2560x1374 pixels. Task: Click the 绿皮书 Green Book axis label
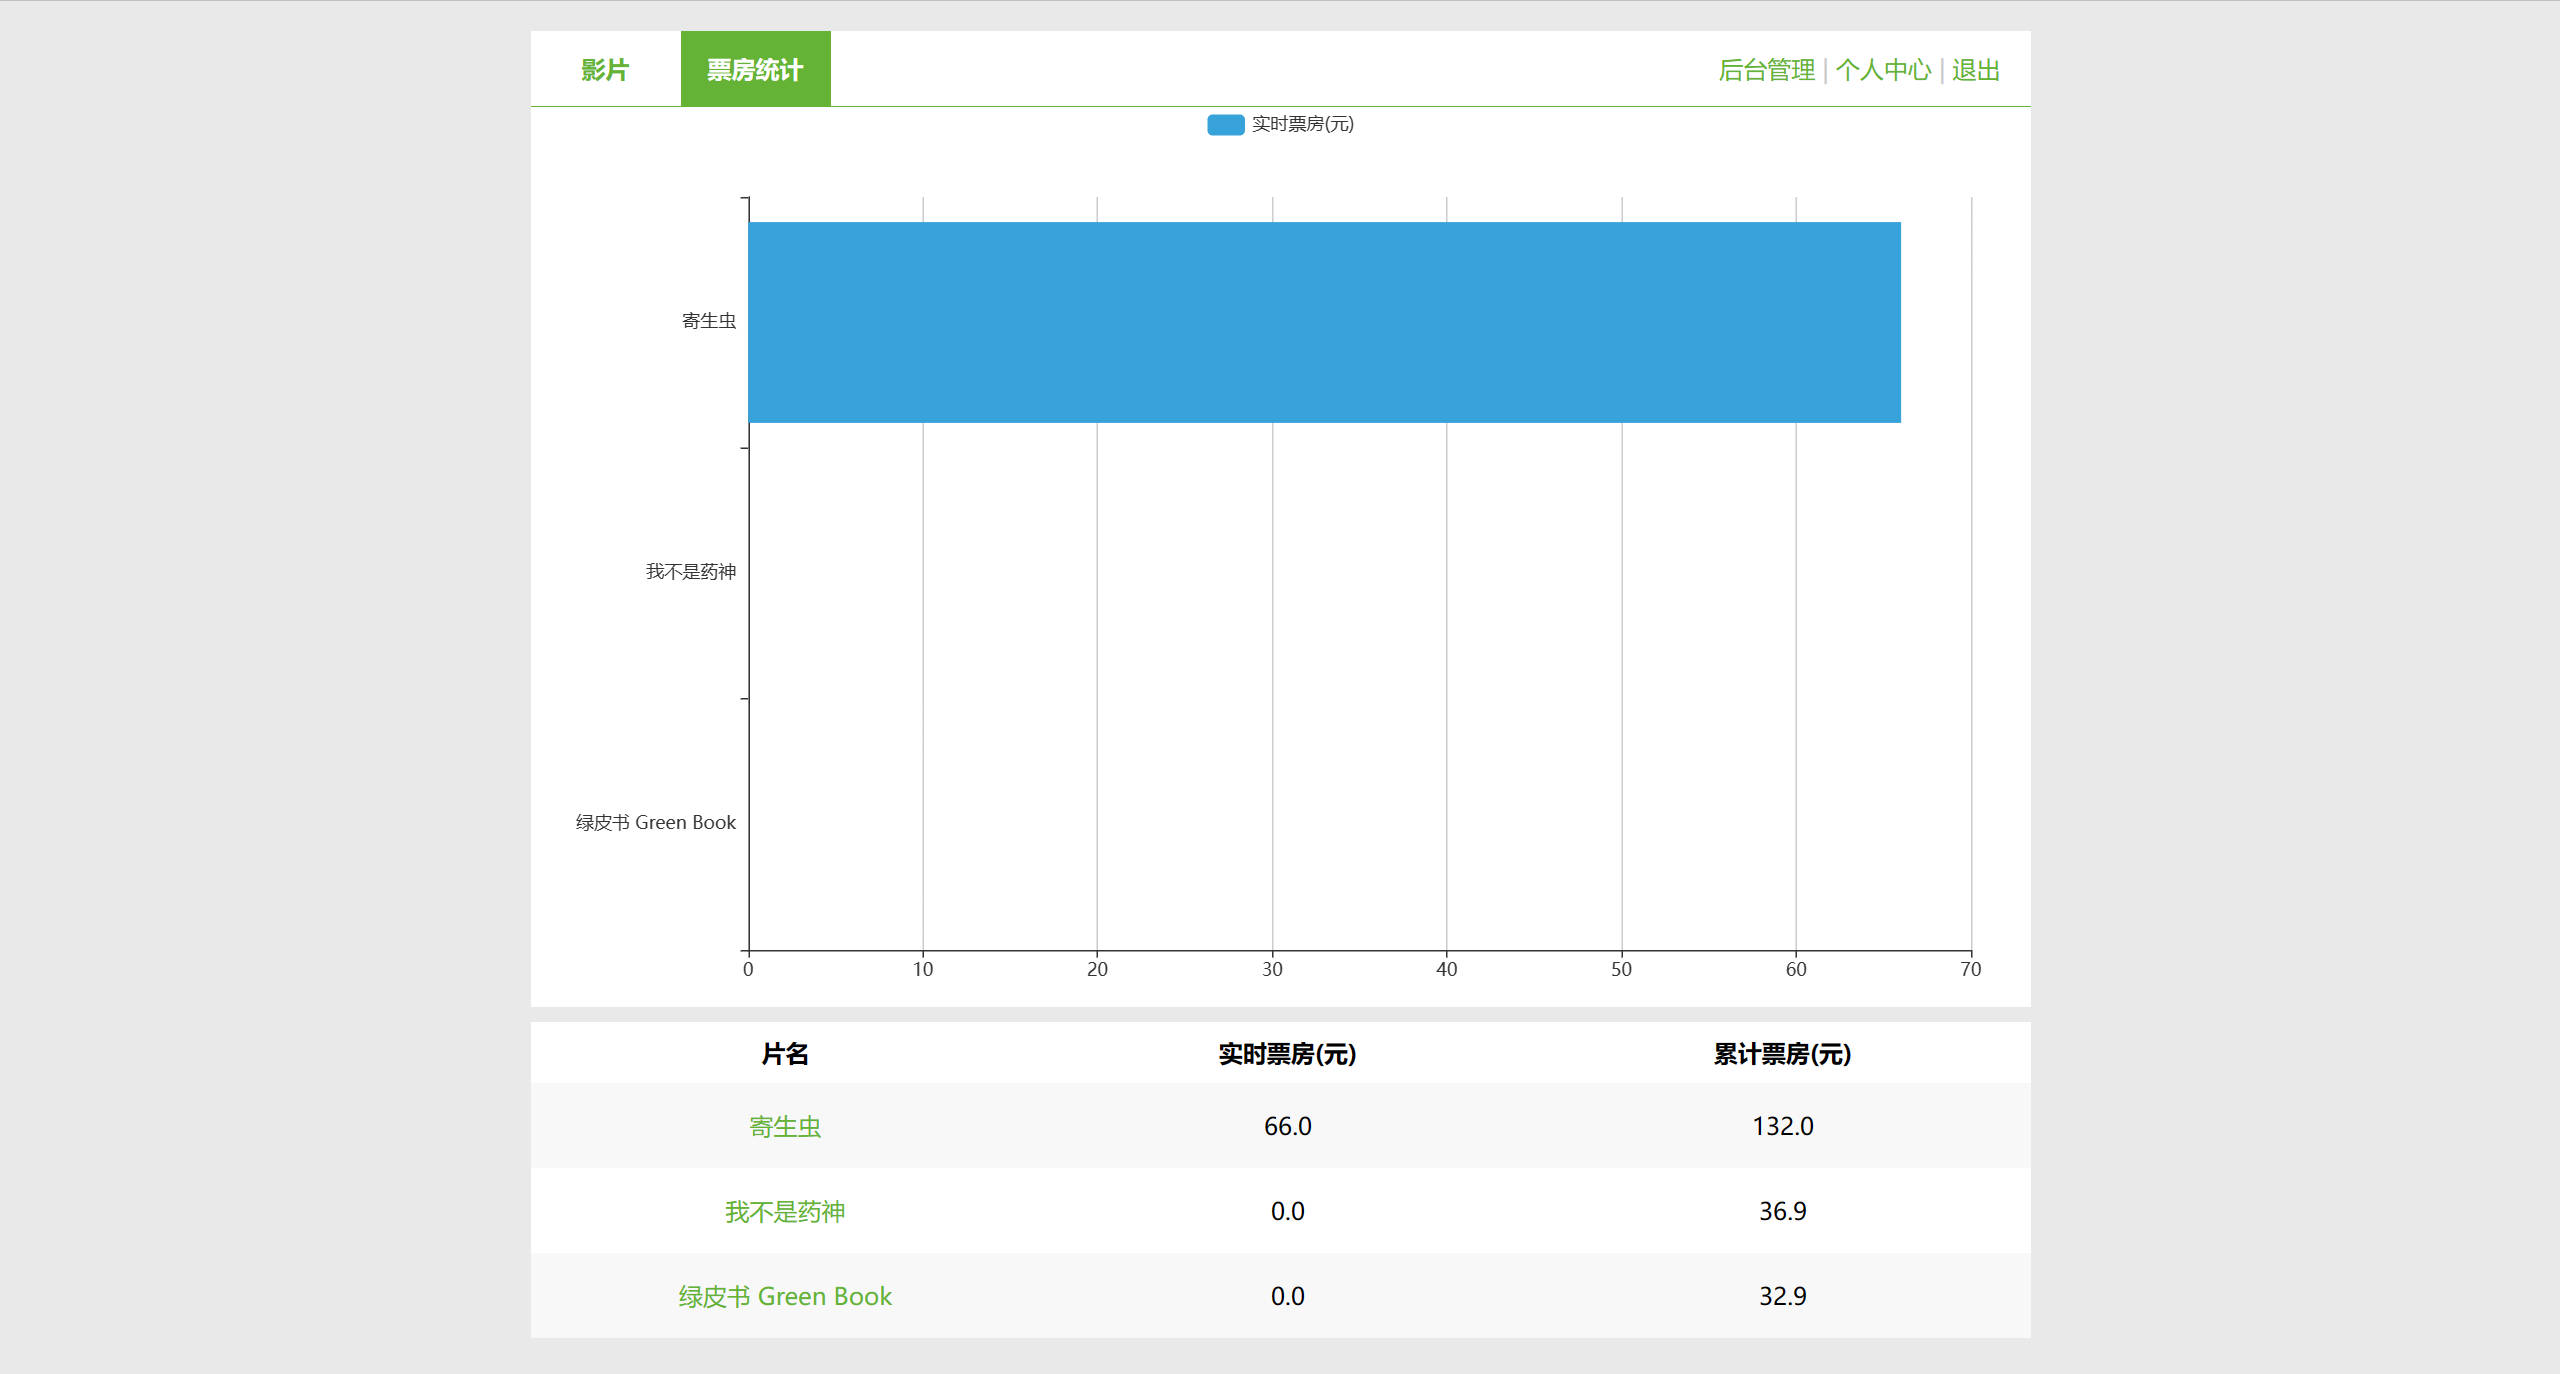655,823
